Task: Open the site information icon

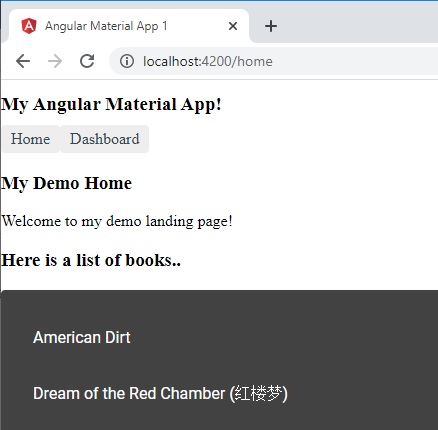Action: tap(127, 61)
